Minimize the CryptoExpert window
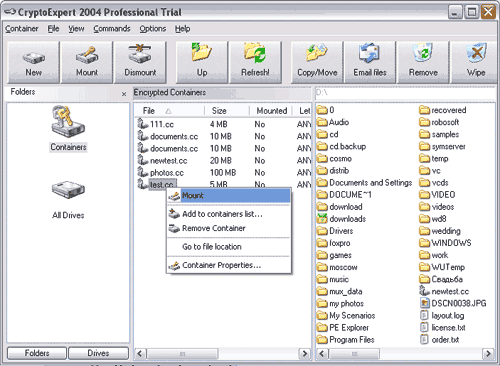Viewport: 500px width, 366px height. [455, 12]
